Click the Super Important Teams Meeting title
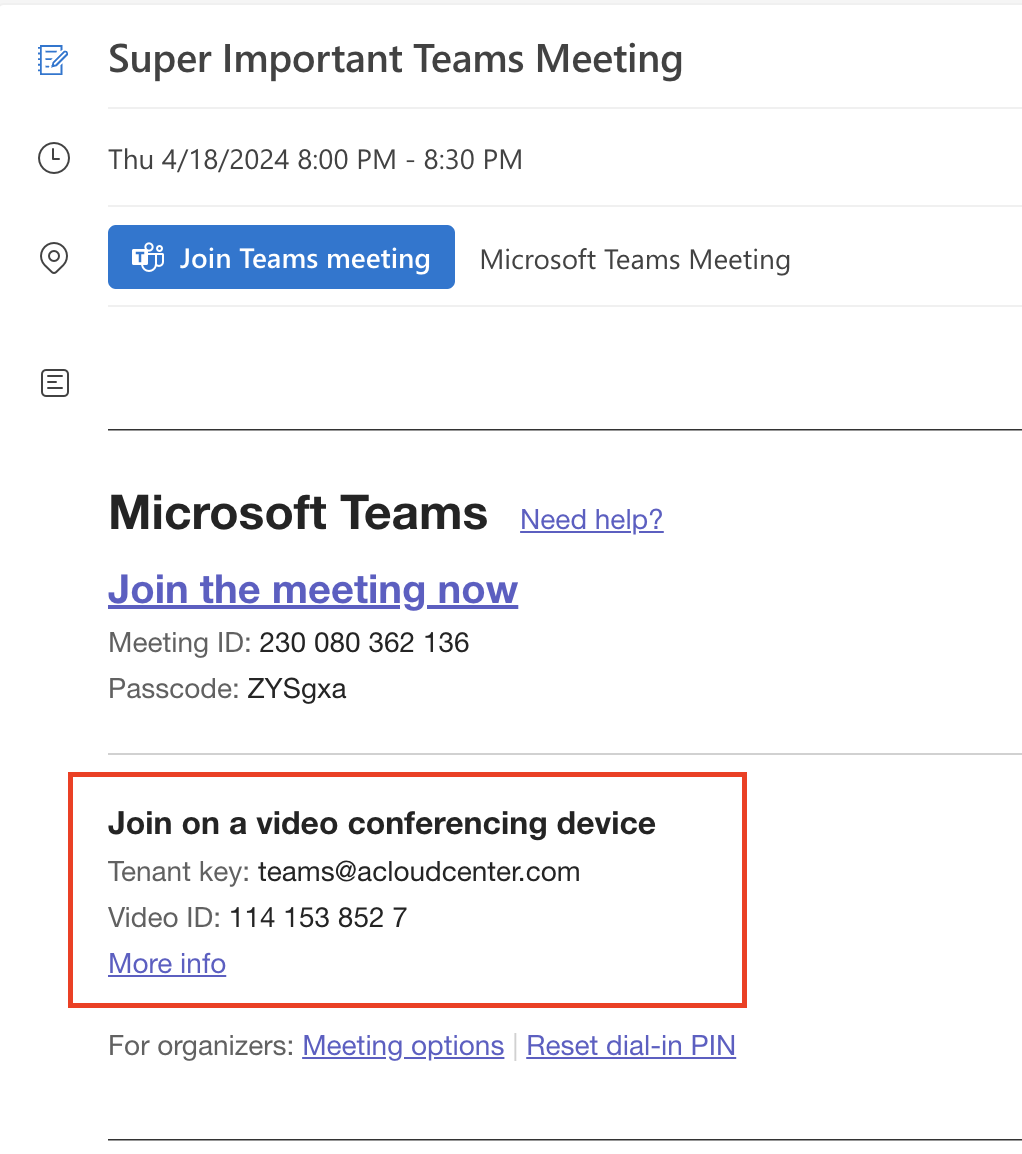The width and height of the screenshot is (1022, 1154). (x=395, y=59)
